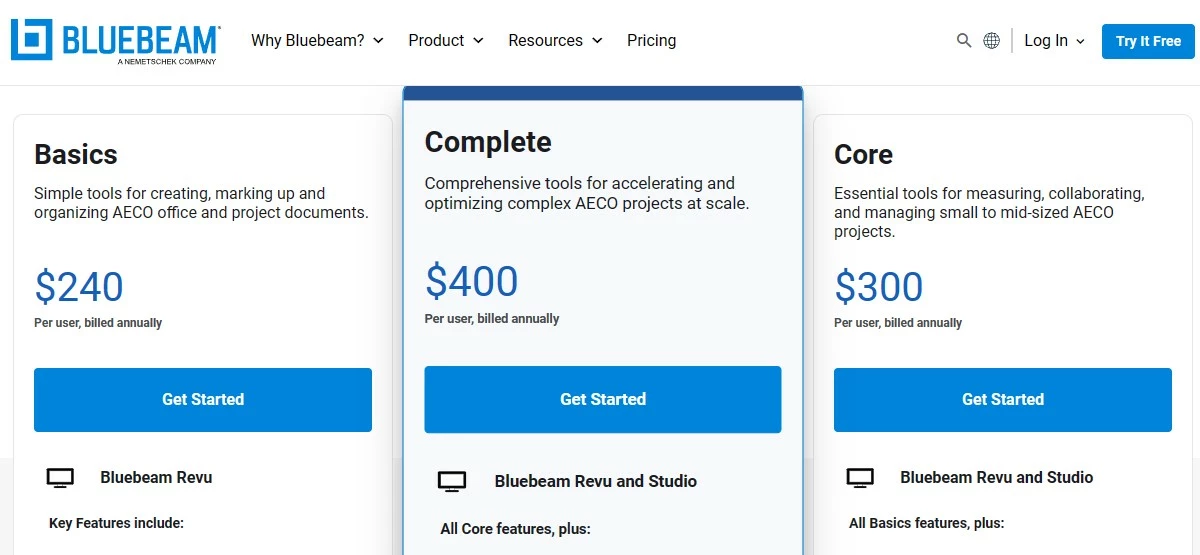The image size is (1200, 555).
Task: Click 'Key Features include:' text
Action: pyautogui.click(x=116, y=523)
